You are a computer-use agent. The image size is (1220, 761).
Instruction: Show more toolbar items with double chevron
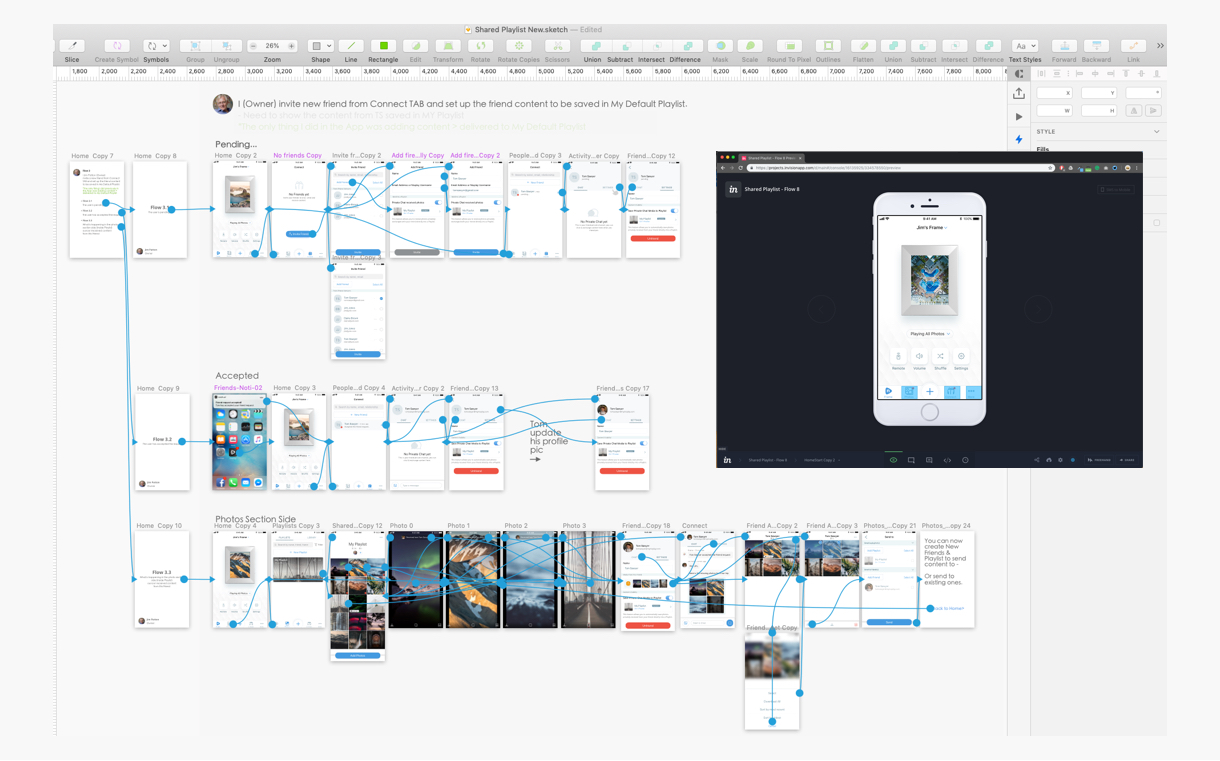[1160, 46]
